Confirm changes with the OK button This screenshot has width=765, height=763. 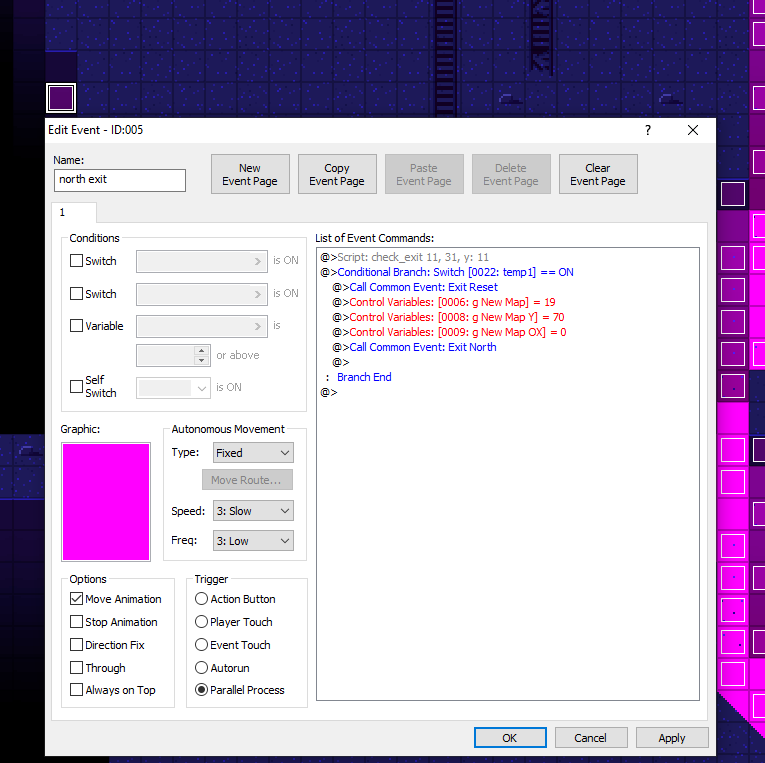(509, 738)
